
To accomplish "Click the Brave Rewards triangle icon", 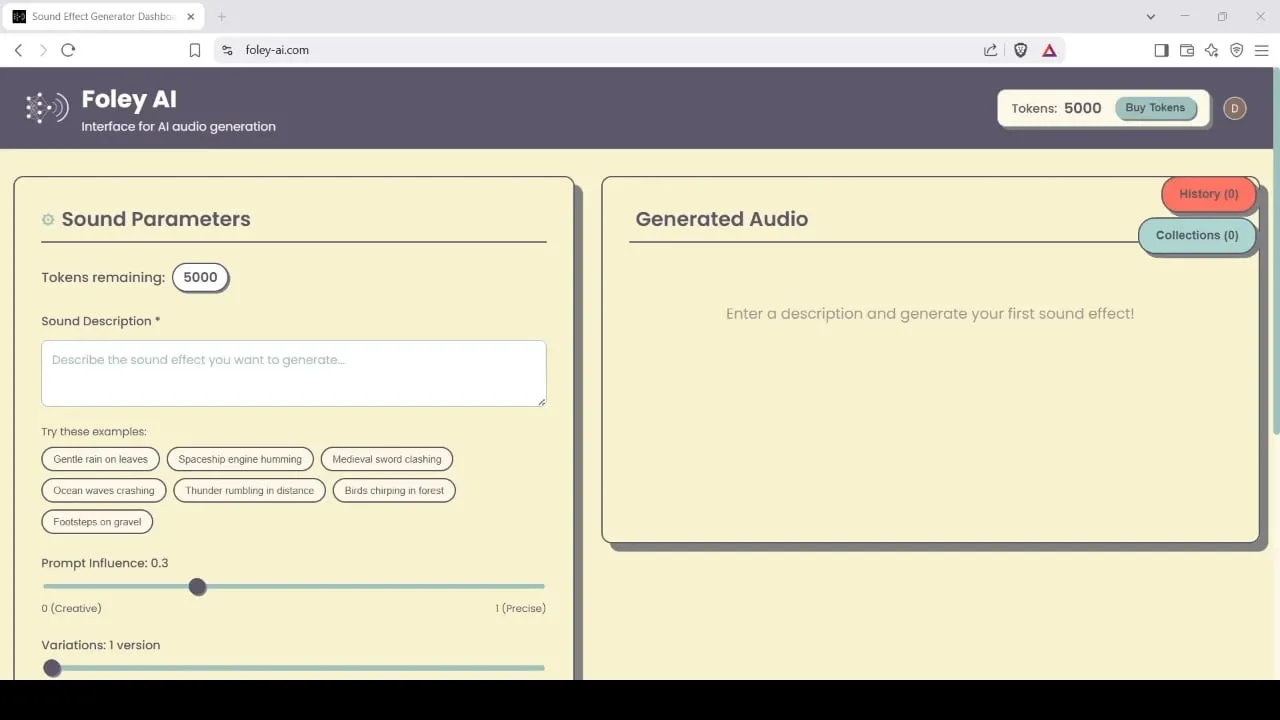I will click(x=1049, y=50).
